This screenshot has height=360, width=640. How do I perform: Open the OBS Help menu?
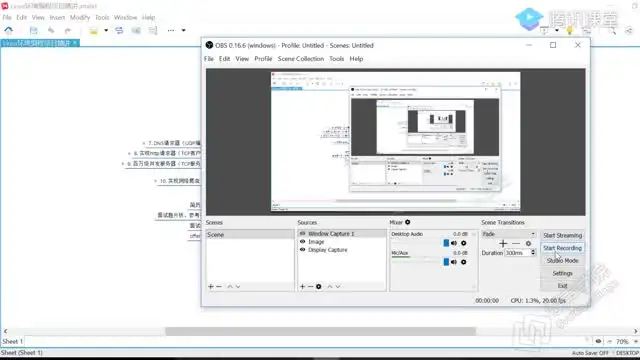pyautogui.click(x=356, y=59)
